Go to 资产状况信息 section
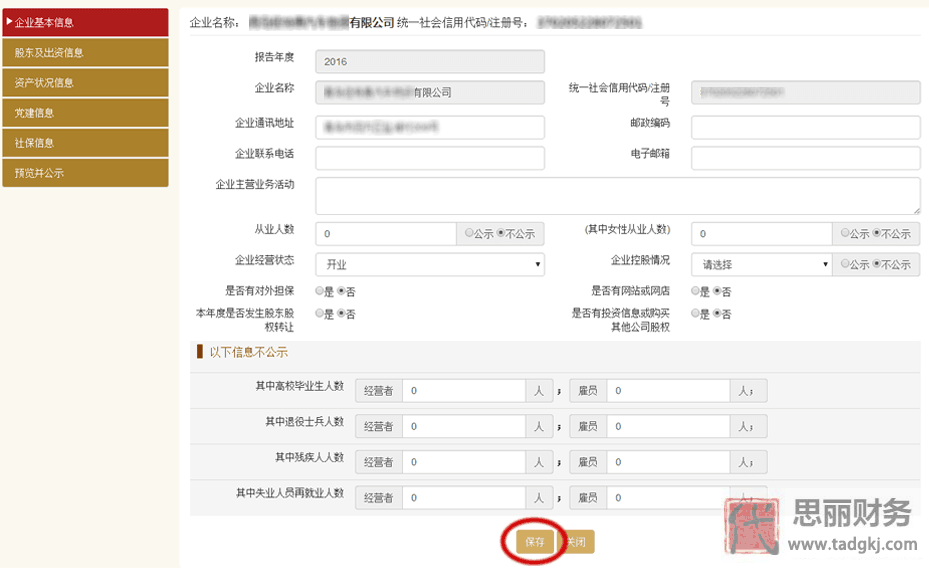The height and width of the screenshot is (568, 929). click(85, 83)
